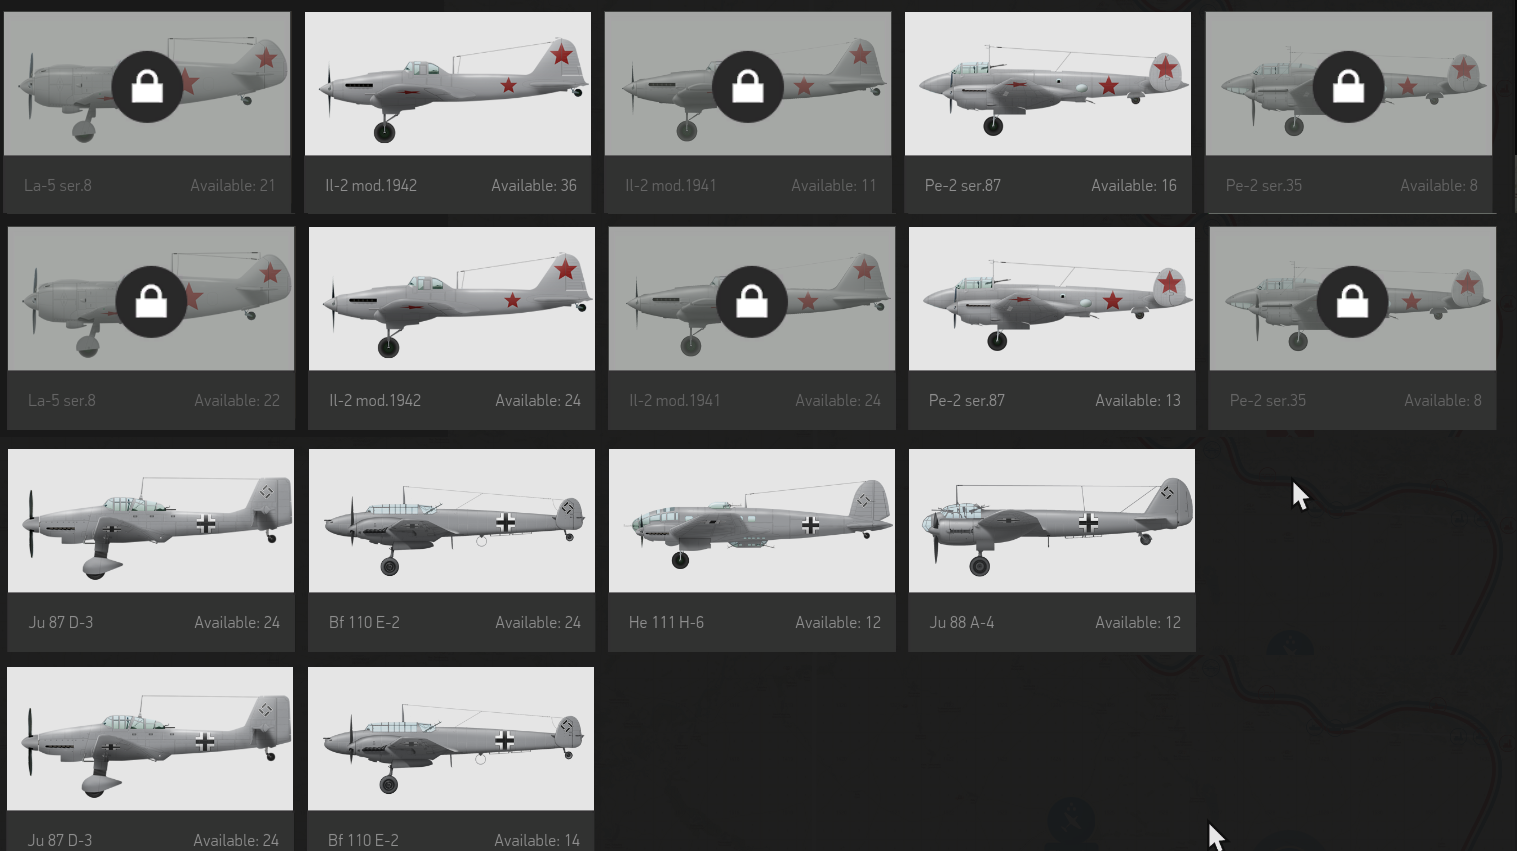Viewport: 1517px width, 851px height.
Task: Click lock icon on Il-2 mod.1941 Available: 11
Action: [x=748, y=87]
